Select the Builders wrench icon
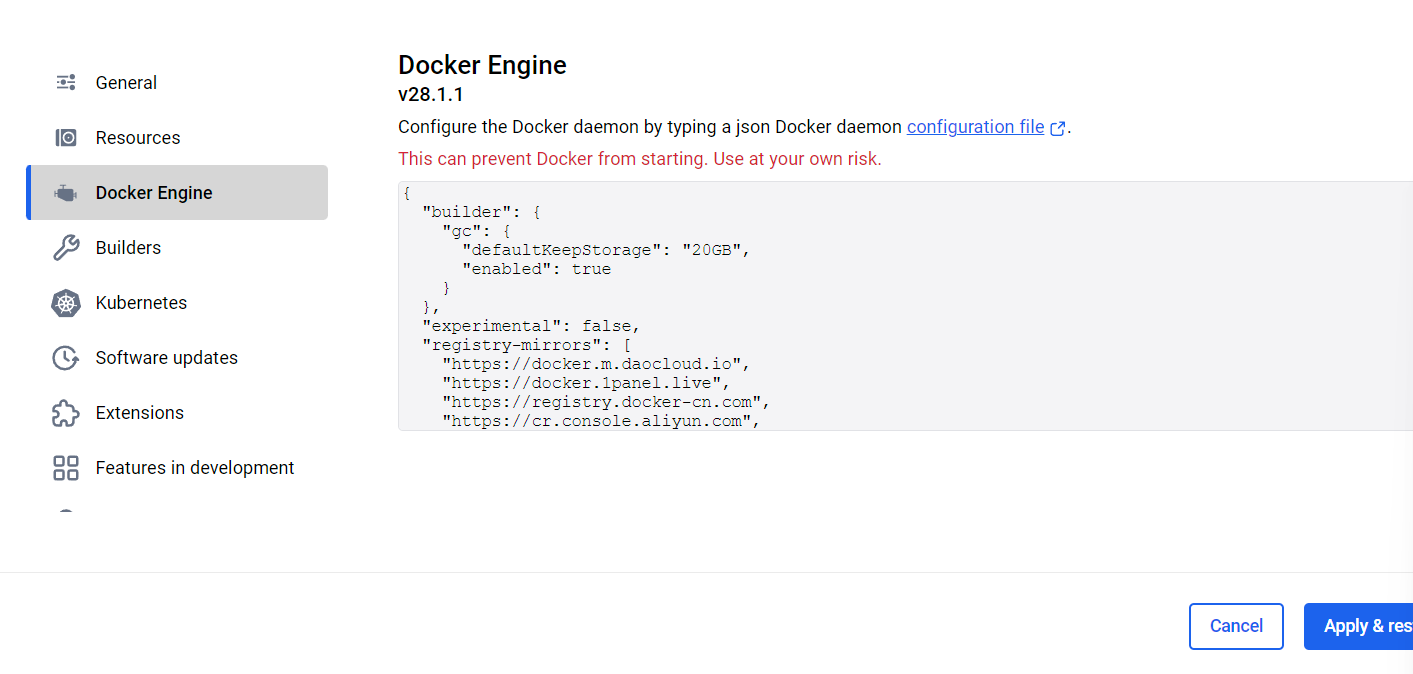 (x=65, y=247)
